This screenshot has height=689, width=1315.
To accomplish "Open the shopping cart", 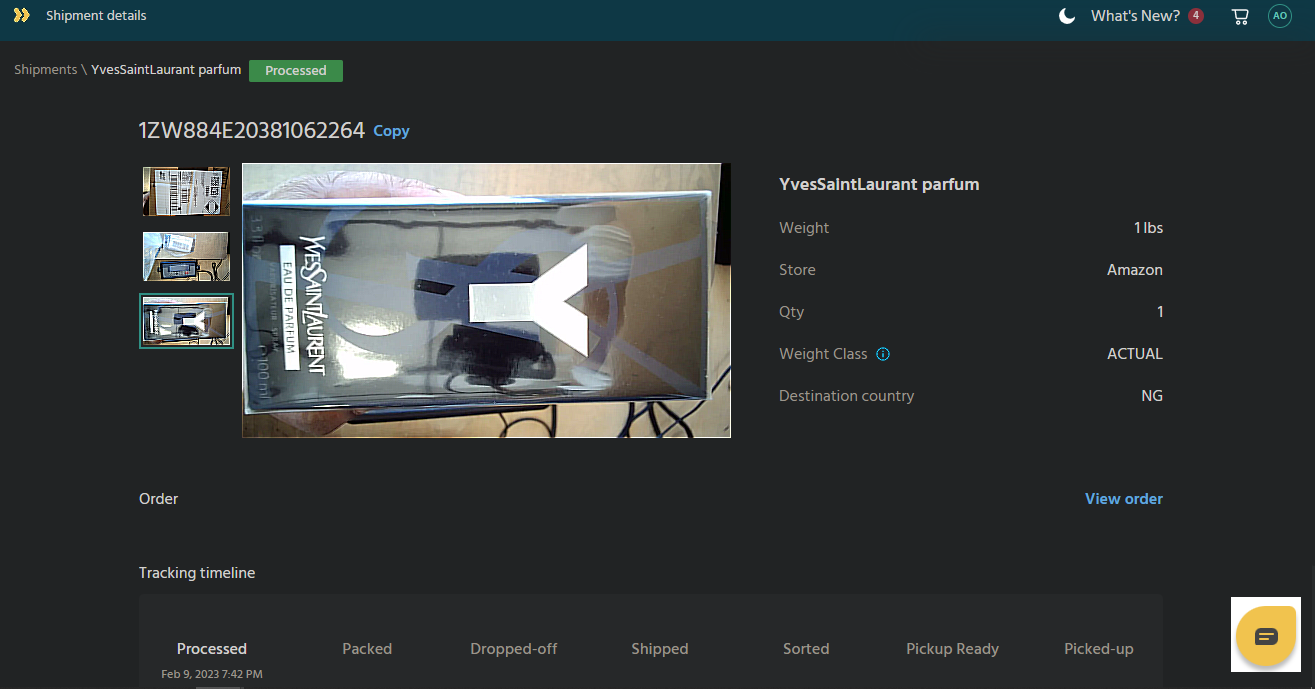I will [1240, 16].
